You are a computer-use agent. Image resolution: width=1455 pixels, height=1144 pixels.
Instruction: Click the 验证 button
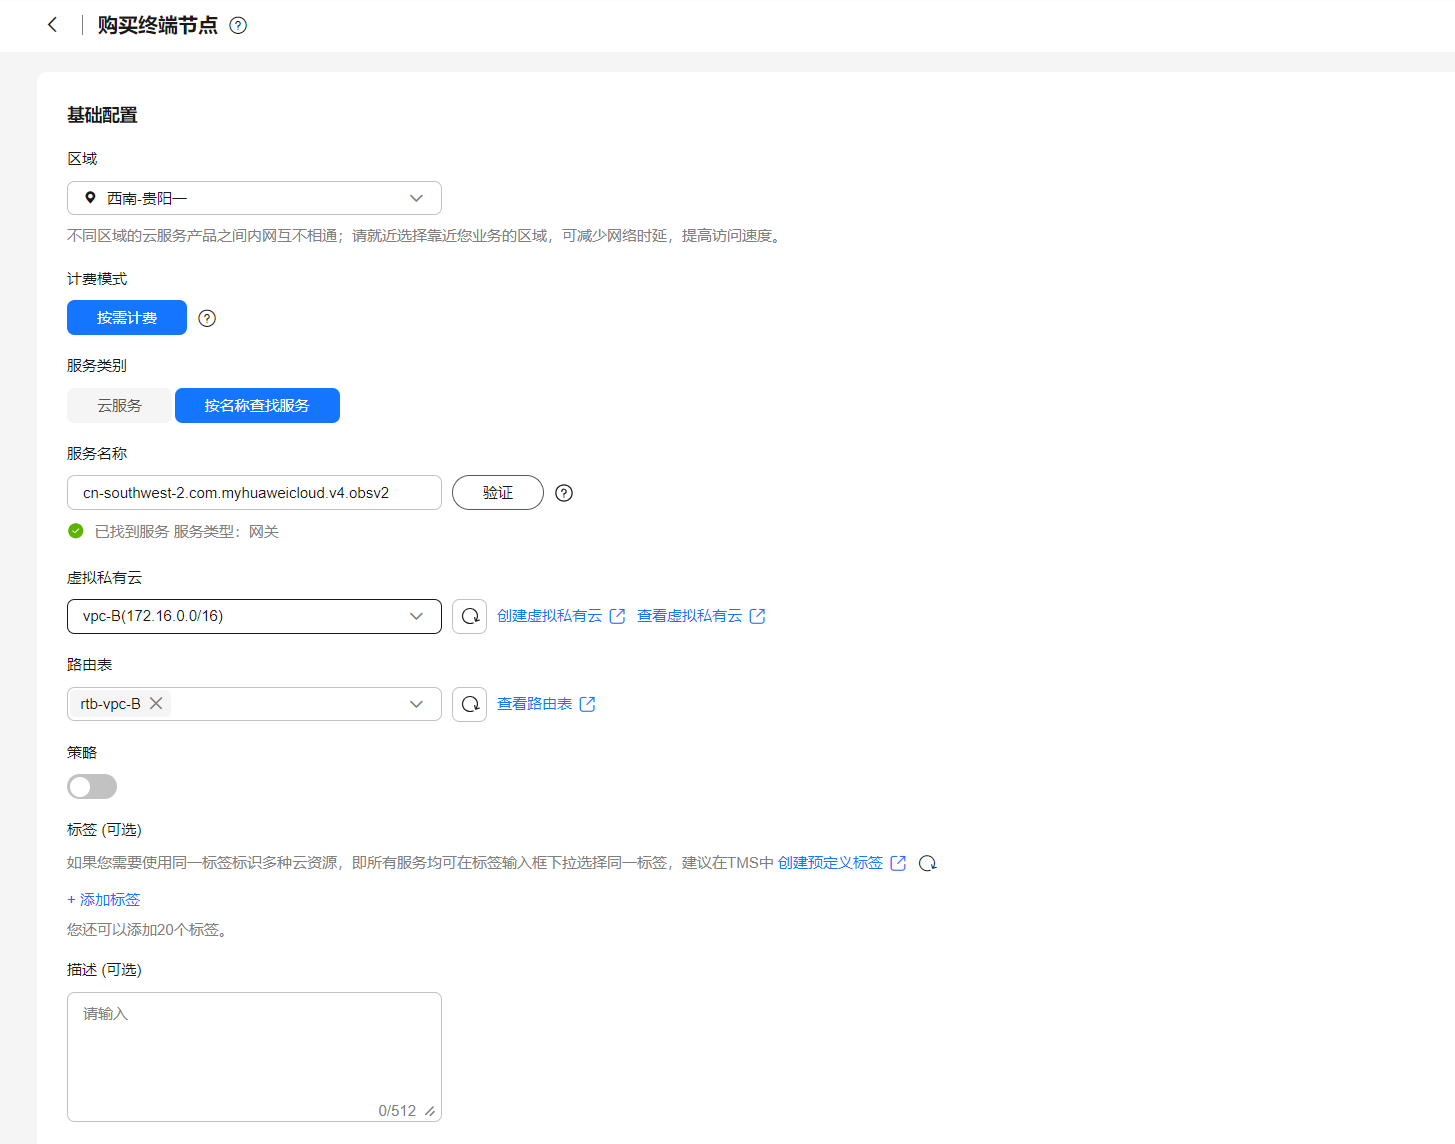[498, 492]
